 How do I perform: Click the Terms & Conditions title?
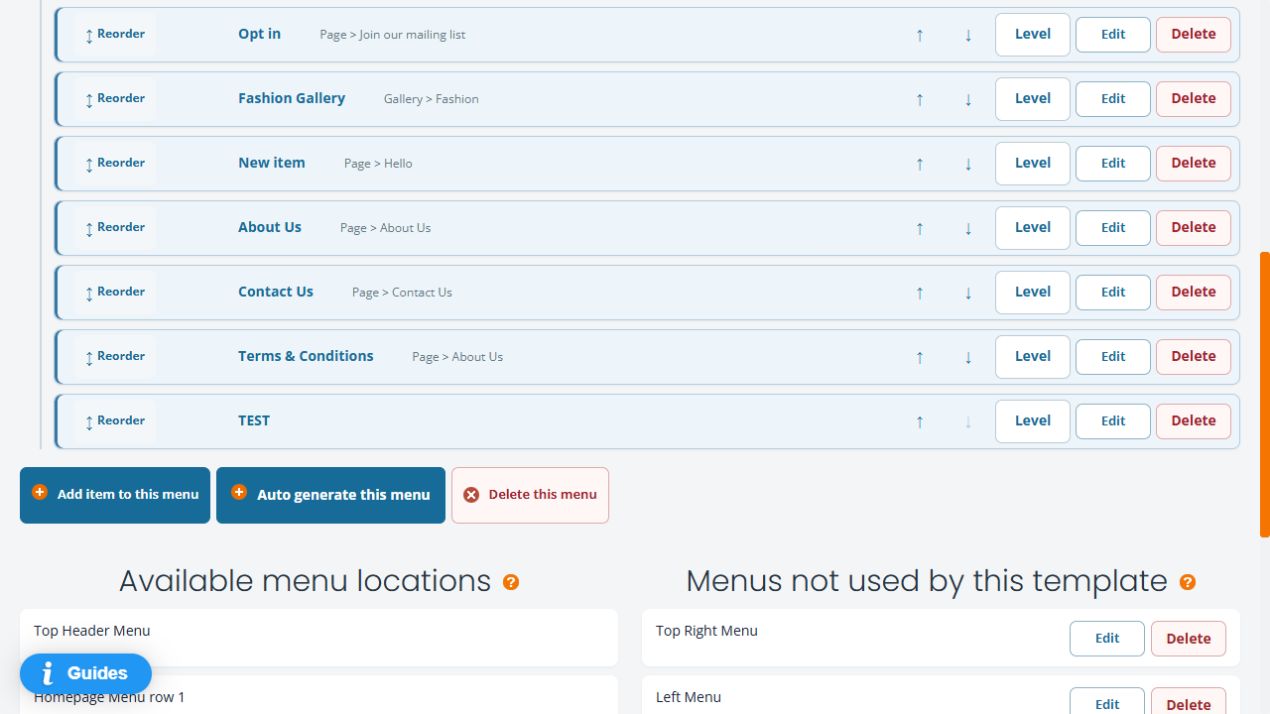coord(306,356)
